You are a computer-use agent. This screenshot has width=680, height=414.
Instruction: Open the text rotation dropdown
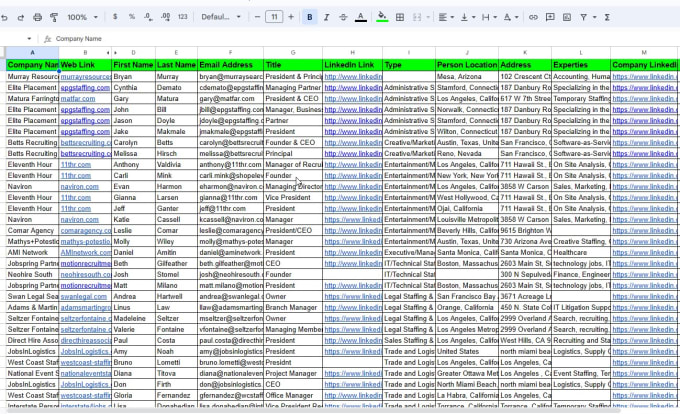click(511, 17)
